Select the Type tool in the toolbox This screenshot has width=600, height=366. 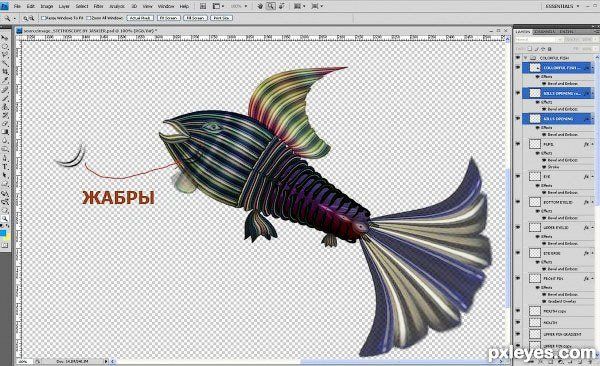(x=5, y=167)
